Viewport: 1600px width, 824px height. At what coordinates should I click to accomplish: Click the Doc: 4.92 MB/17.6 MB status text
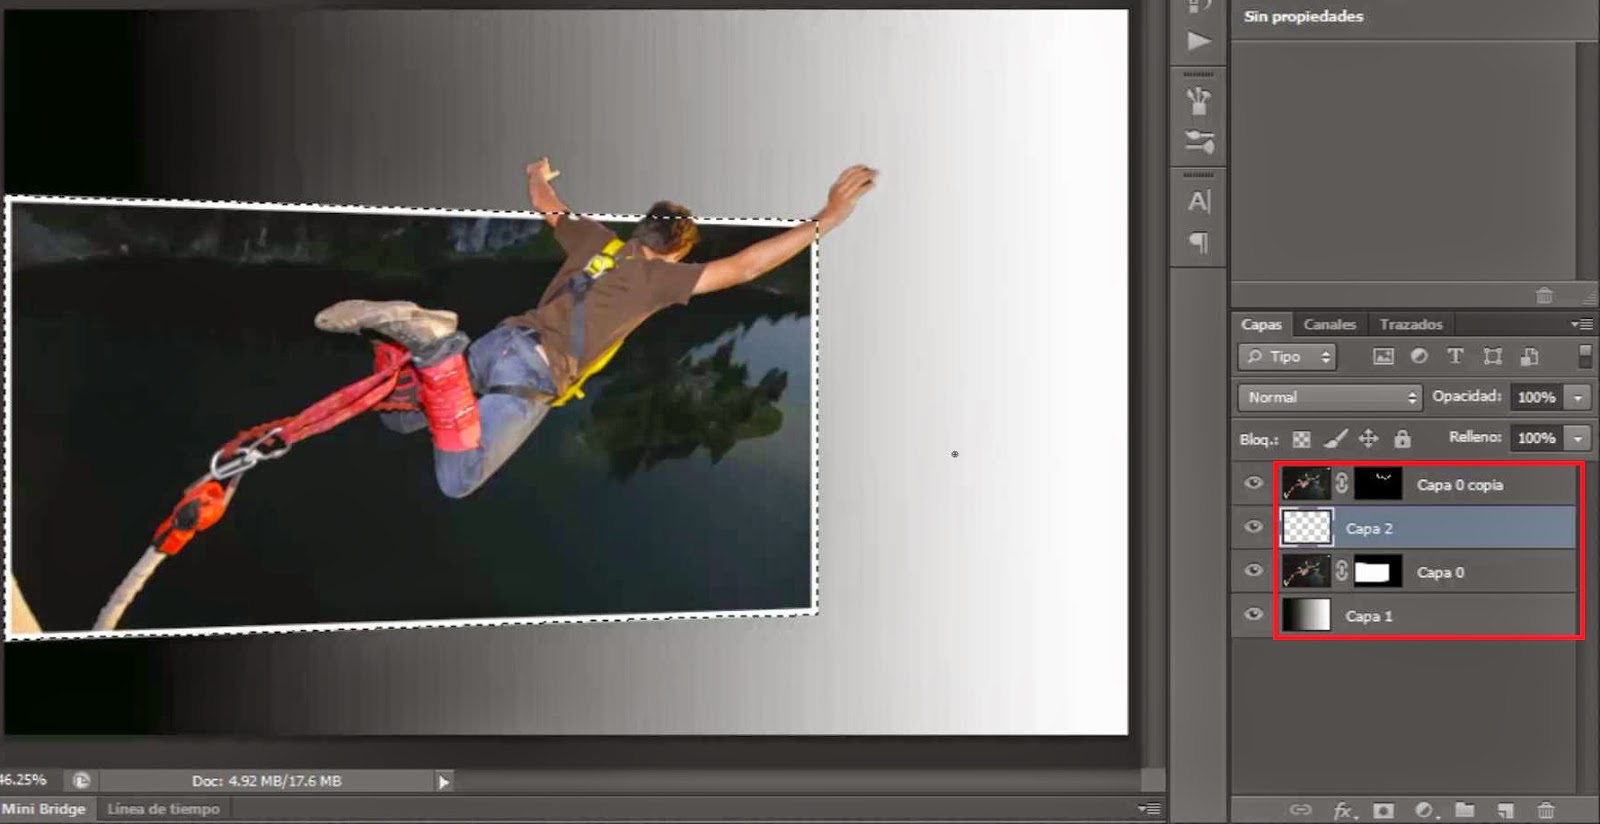pos(266,780)
